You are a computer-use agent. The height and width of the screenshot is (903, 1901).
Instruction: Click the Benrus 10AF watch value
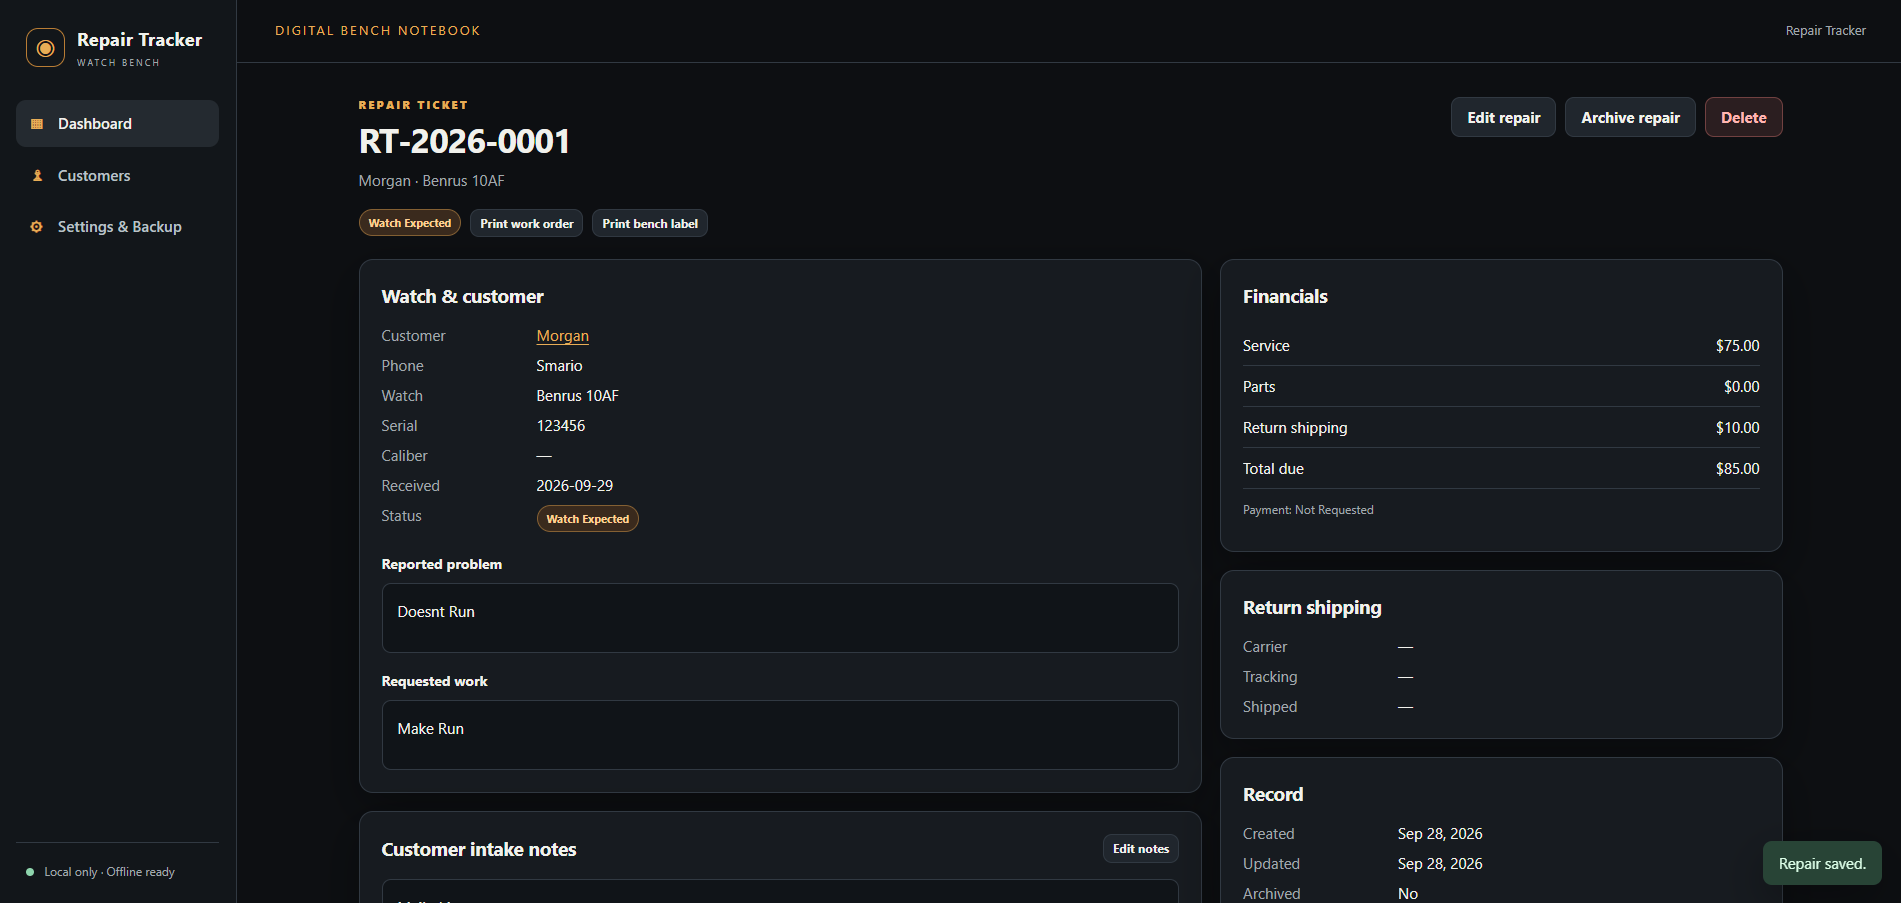coord(577,396)
